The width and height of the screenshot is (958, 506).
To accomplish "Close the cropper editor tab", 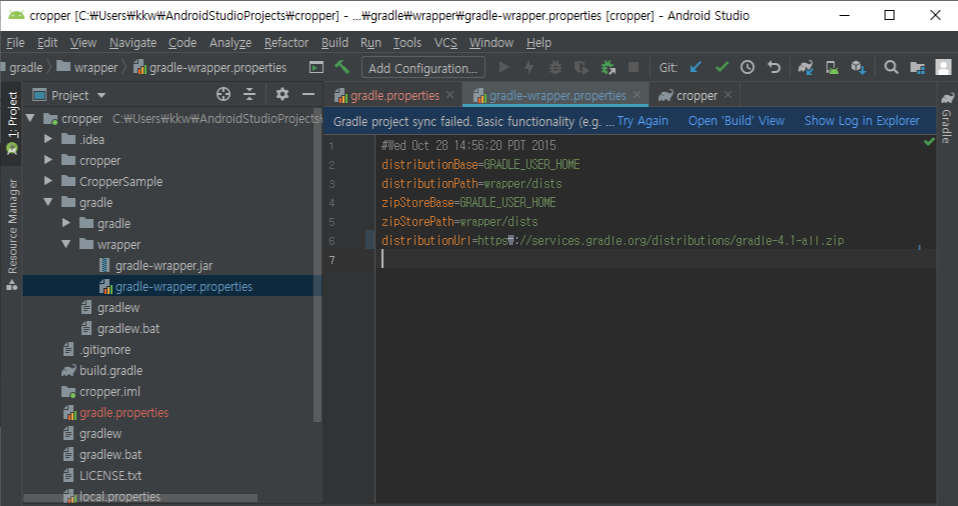I will [x=728, y=95].
